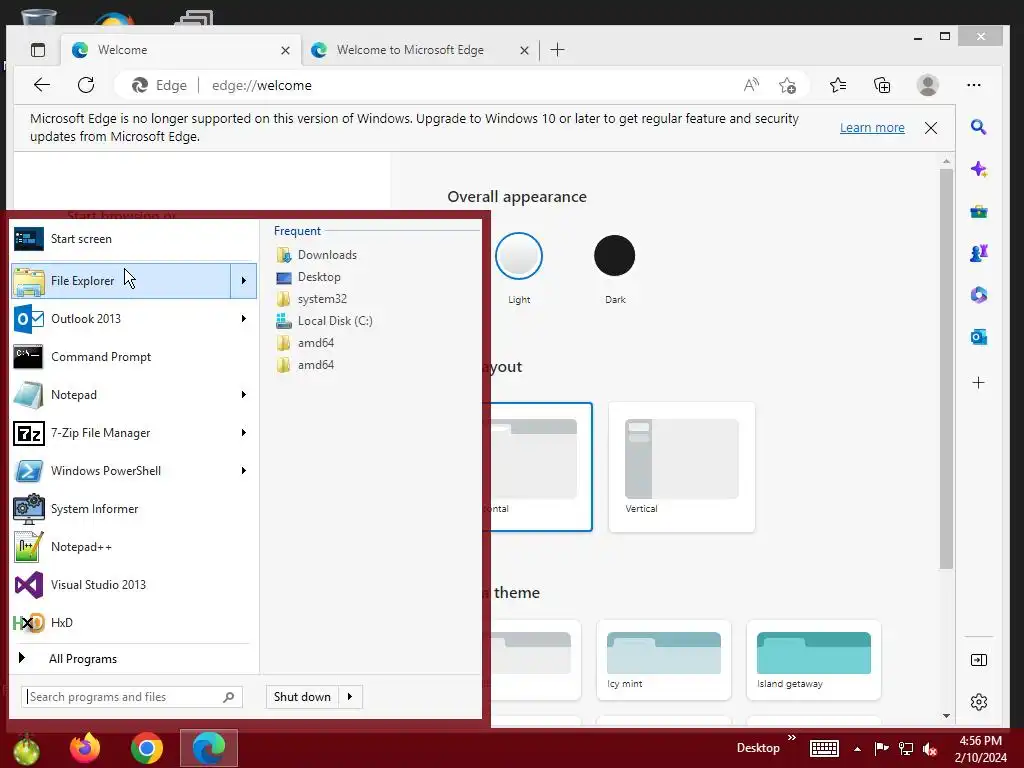The image size is (1024, 768).
Task: Launch Notepad++ from start menu
Action: click(x=134, y=547)
